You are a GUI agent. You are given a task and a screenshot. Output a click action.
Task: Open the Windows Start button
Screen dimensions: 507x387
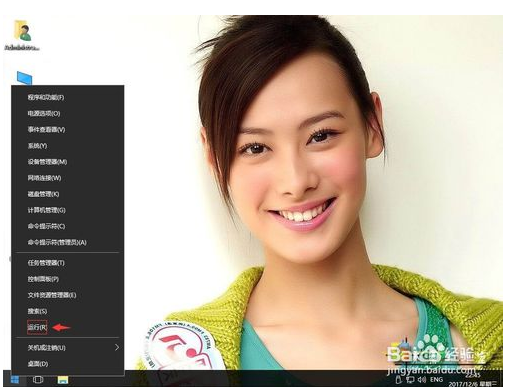click(x=15, y=379)
